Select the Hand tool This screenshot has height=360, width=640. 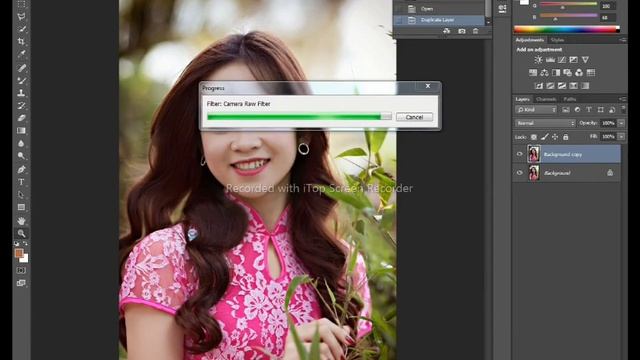coord(21,221)
